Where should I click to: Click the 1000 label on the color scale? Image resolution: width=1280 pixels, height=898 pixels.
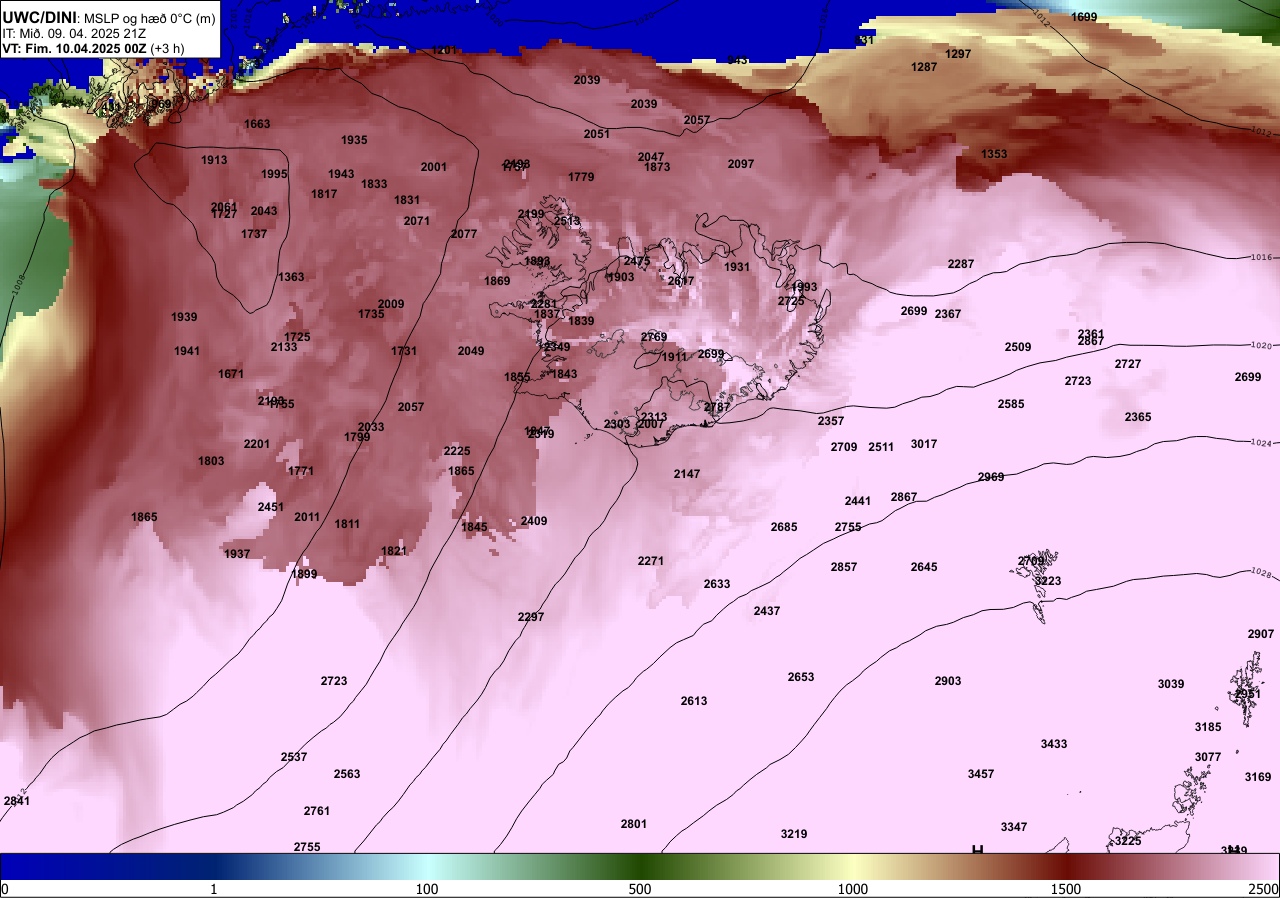(x=853, y=889)
